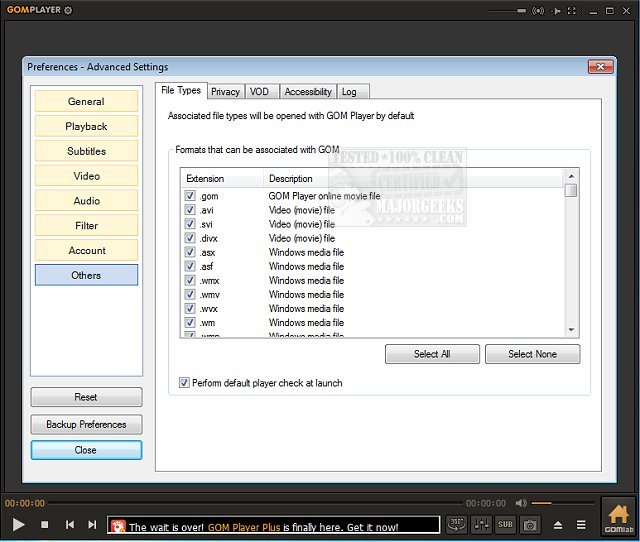
Task: Start playback with the play button
Action: pyautogui.click(x=18, y=525)
